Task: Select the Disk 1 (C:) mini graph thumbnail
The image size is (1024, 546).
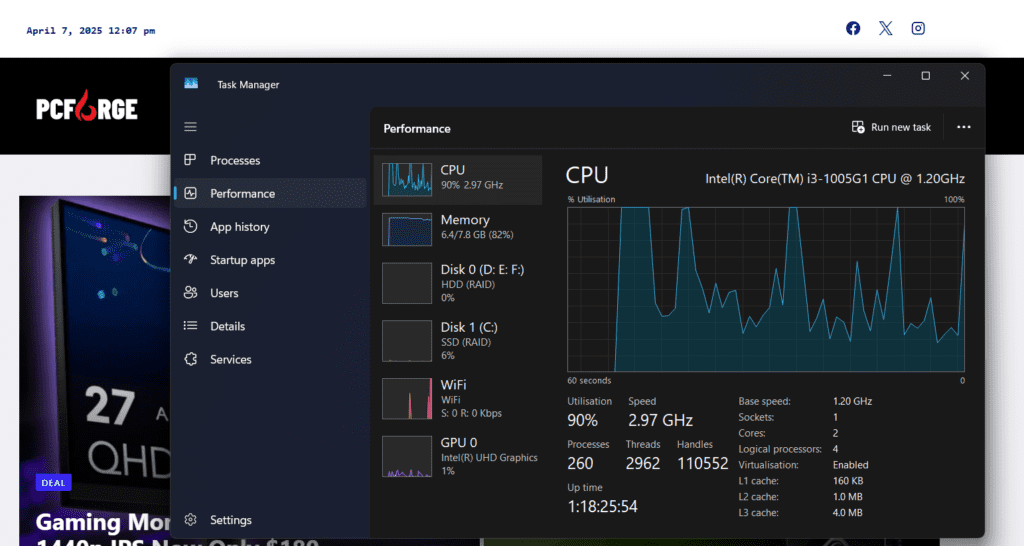Action: pos(407,340)
